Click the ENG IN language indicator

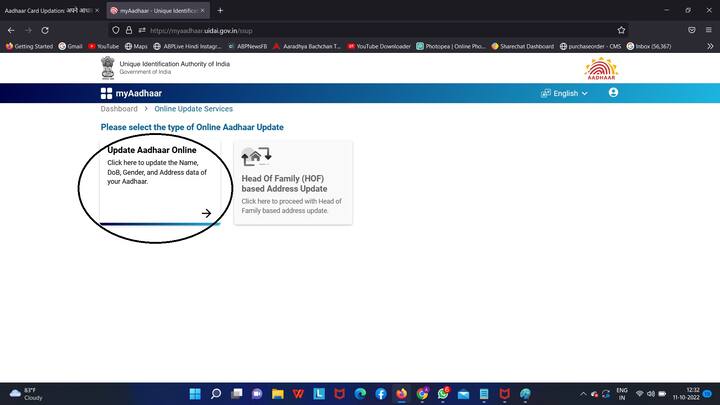(x=622, y=394)
